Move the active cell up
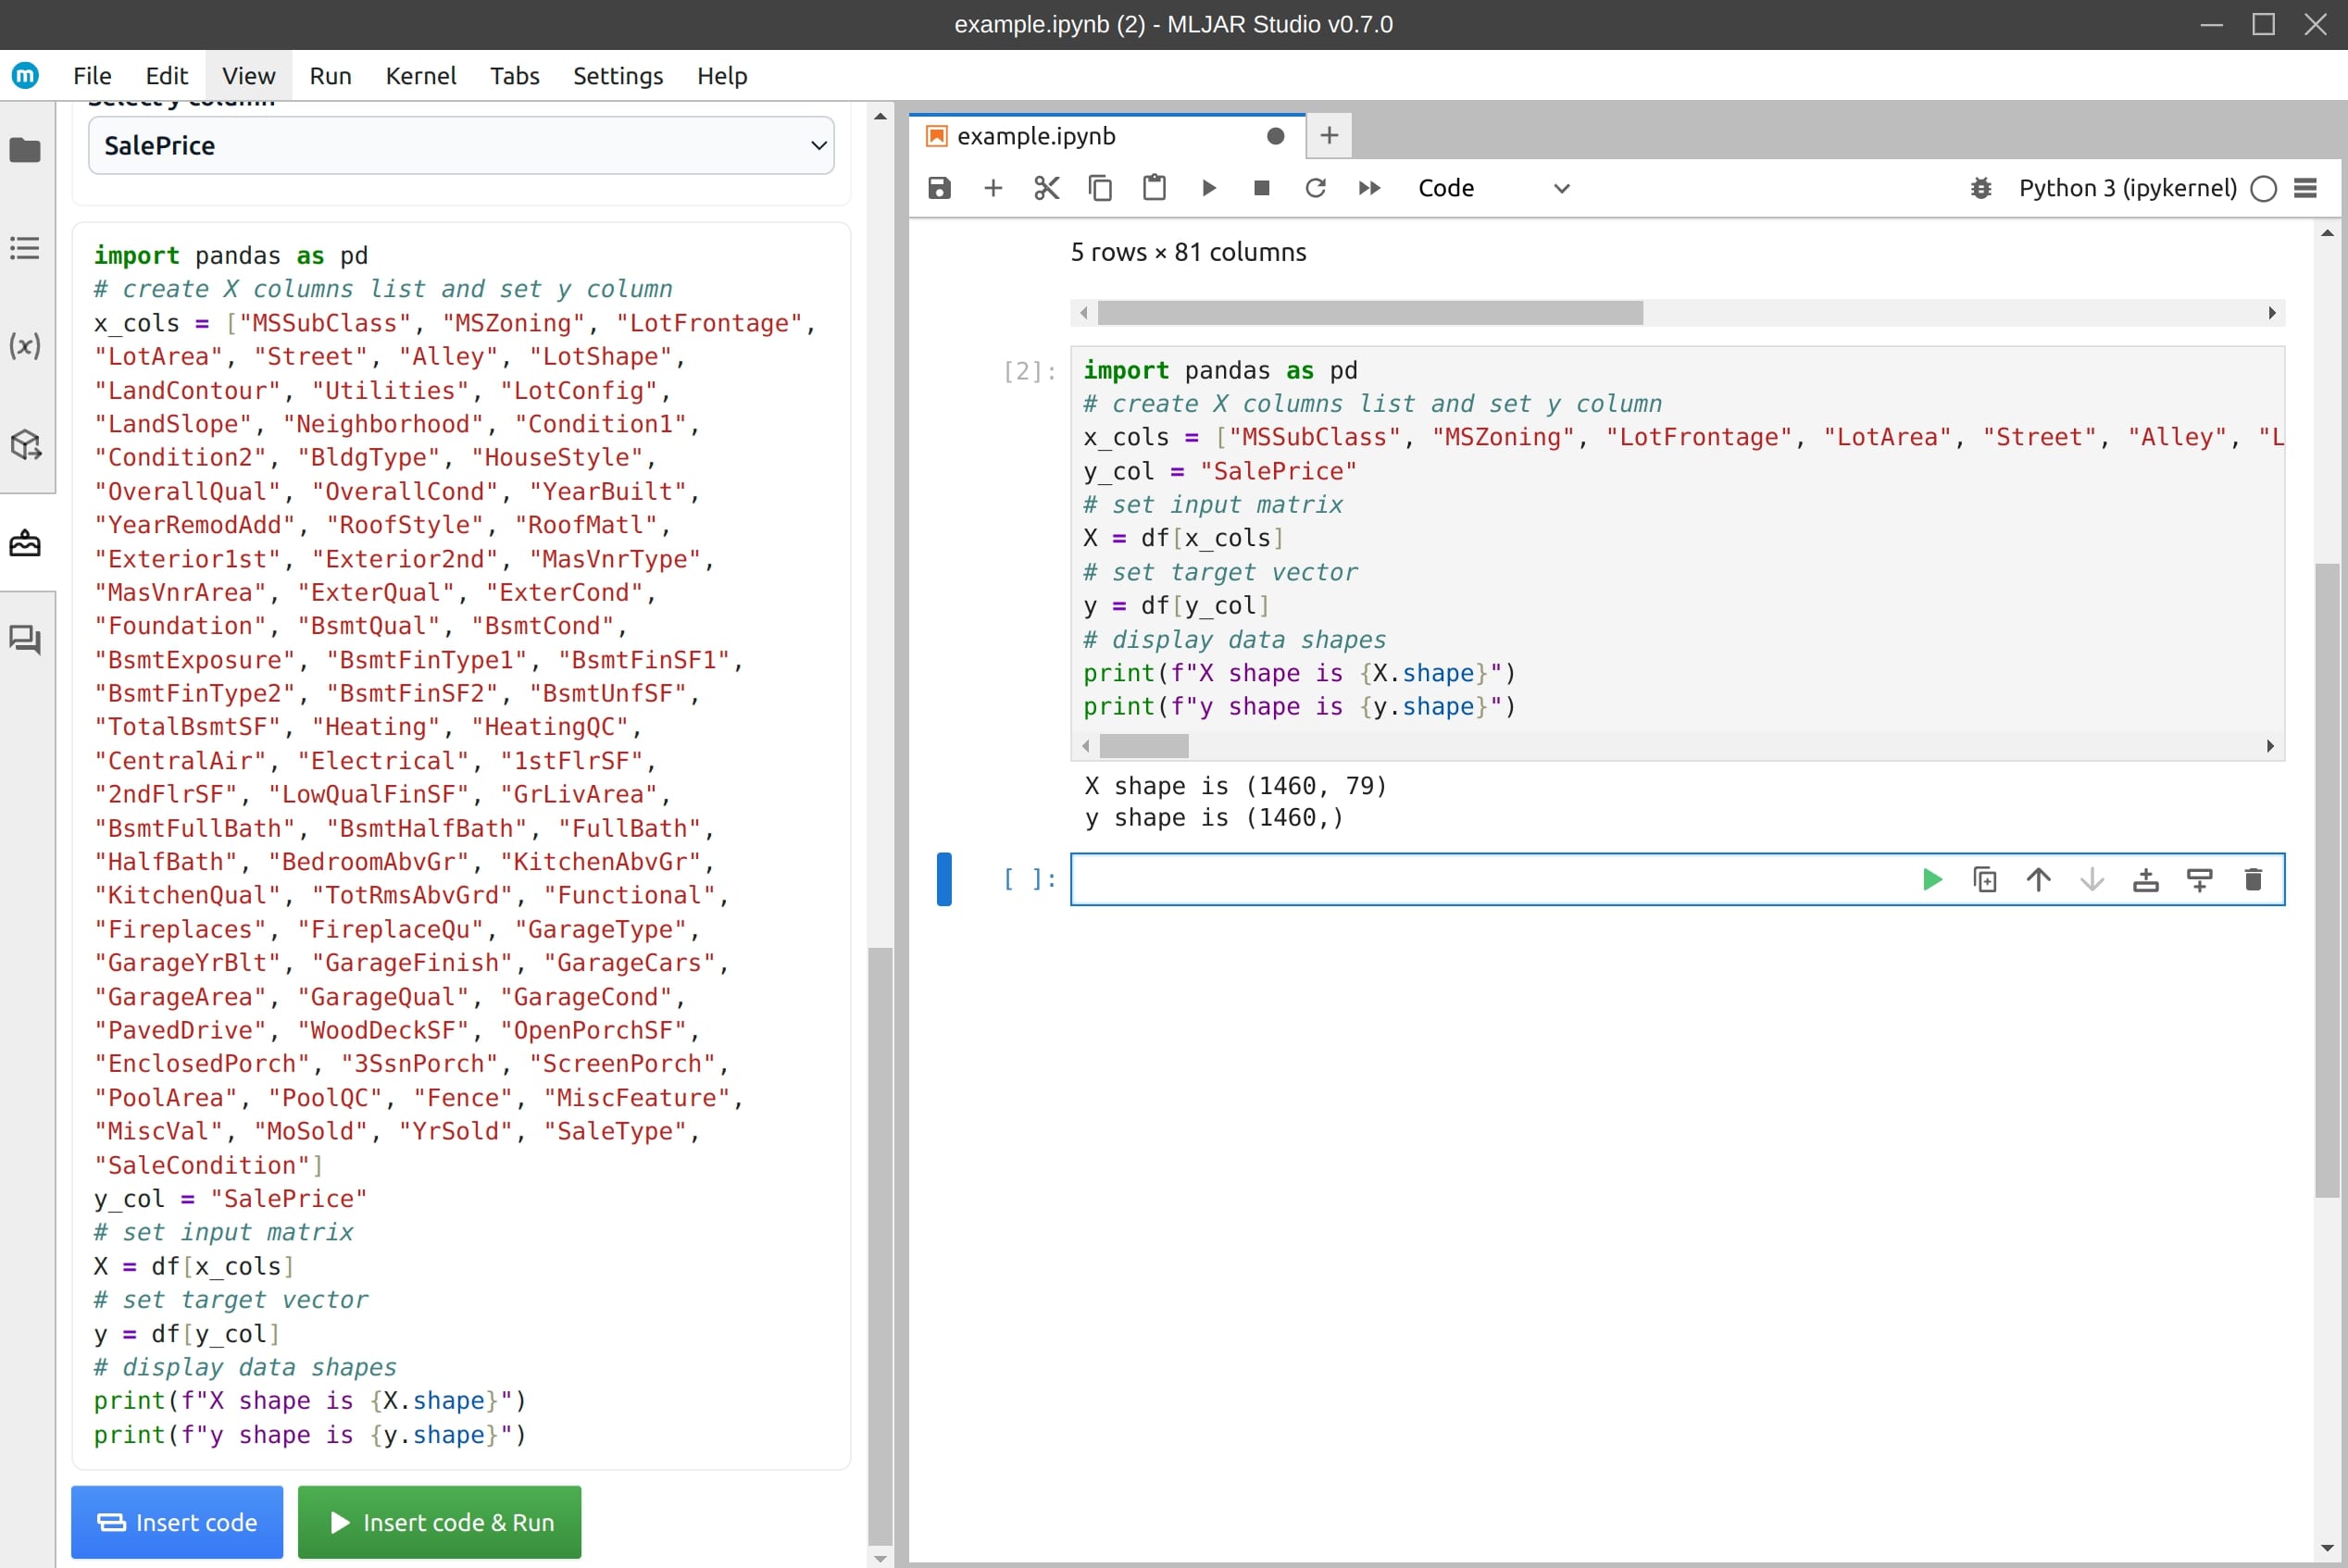Image resolution: width=2348 pixels, height=1568 pixels. (x=2039, y=880)
